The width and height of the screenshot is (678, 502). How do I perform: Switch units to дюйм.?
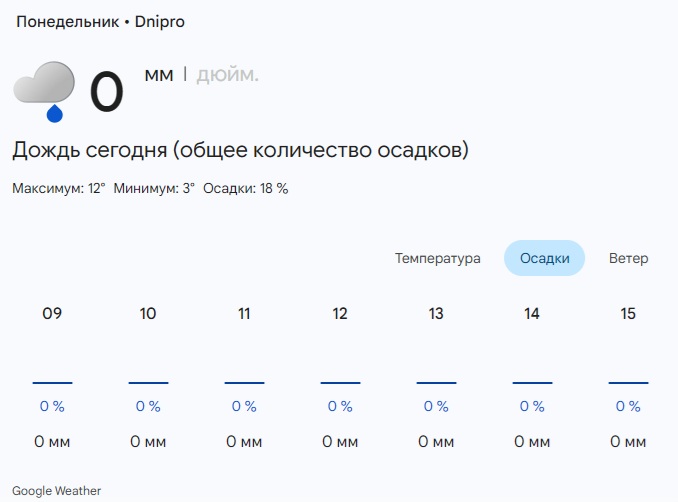(x=227, y=75)
